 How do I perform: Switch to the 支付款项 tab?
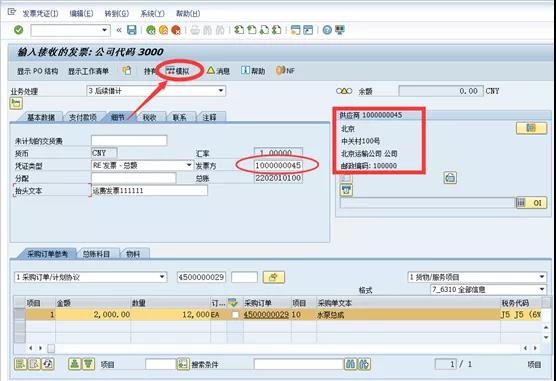point(83,117)
